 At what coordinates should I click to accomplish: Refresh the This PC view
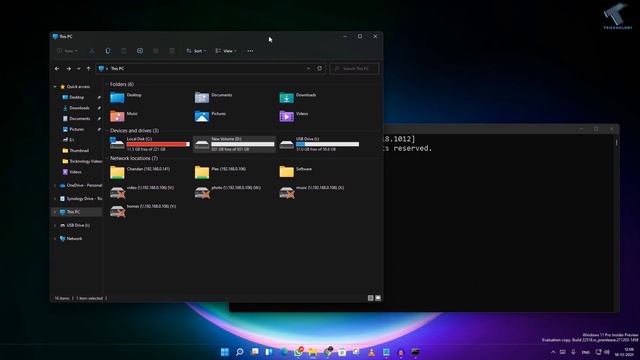click(320, 69)
